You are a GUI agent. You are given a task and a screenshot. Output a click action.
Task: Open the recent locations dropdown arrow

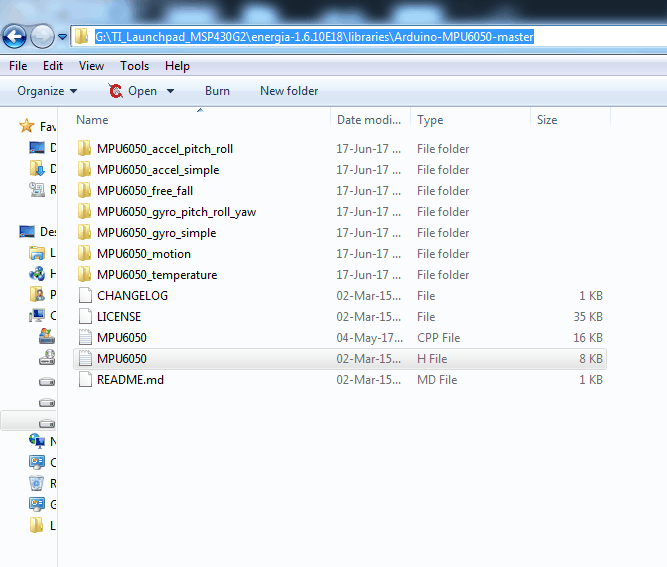63,37
